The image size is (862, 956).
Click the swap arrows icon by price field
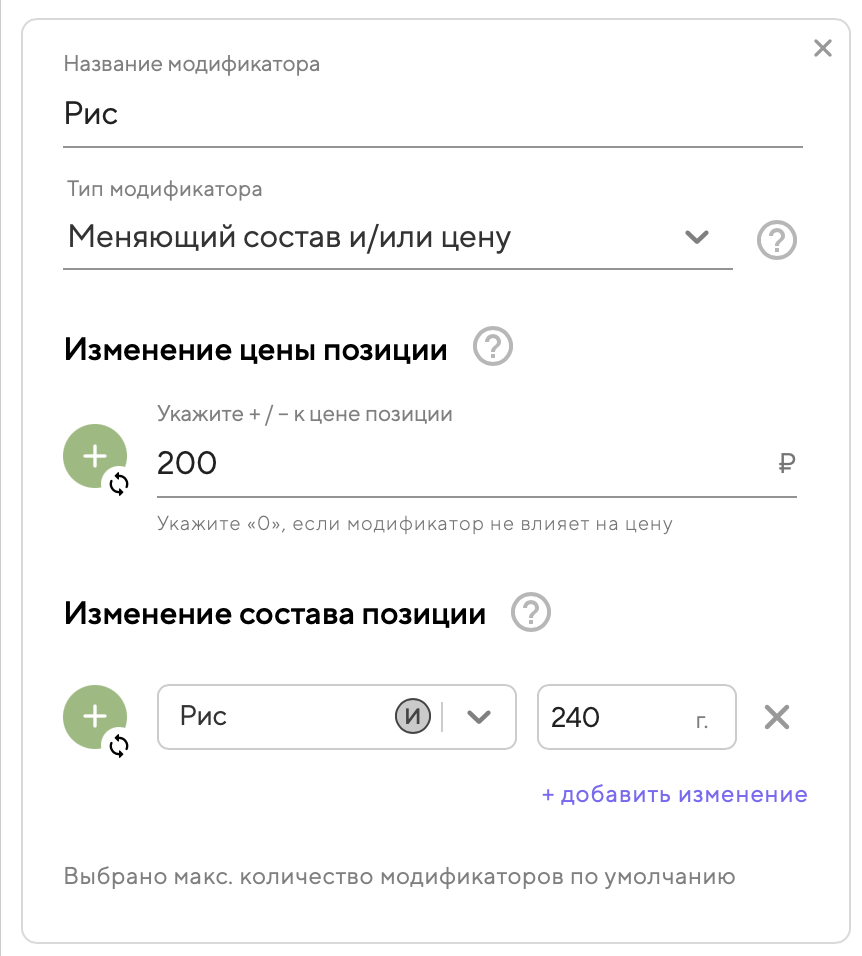(119, 485)
